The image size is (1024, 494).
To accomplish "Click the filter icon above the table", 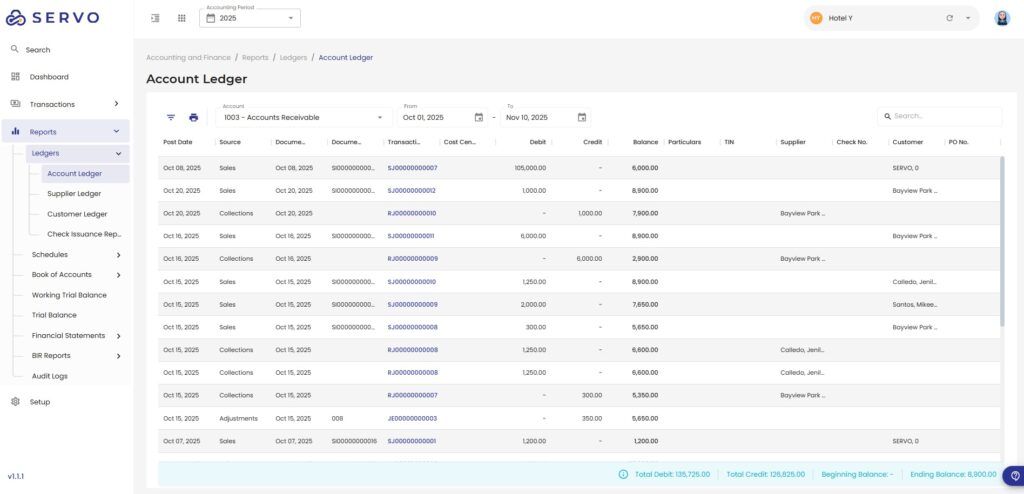I will point(171,117).
